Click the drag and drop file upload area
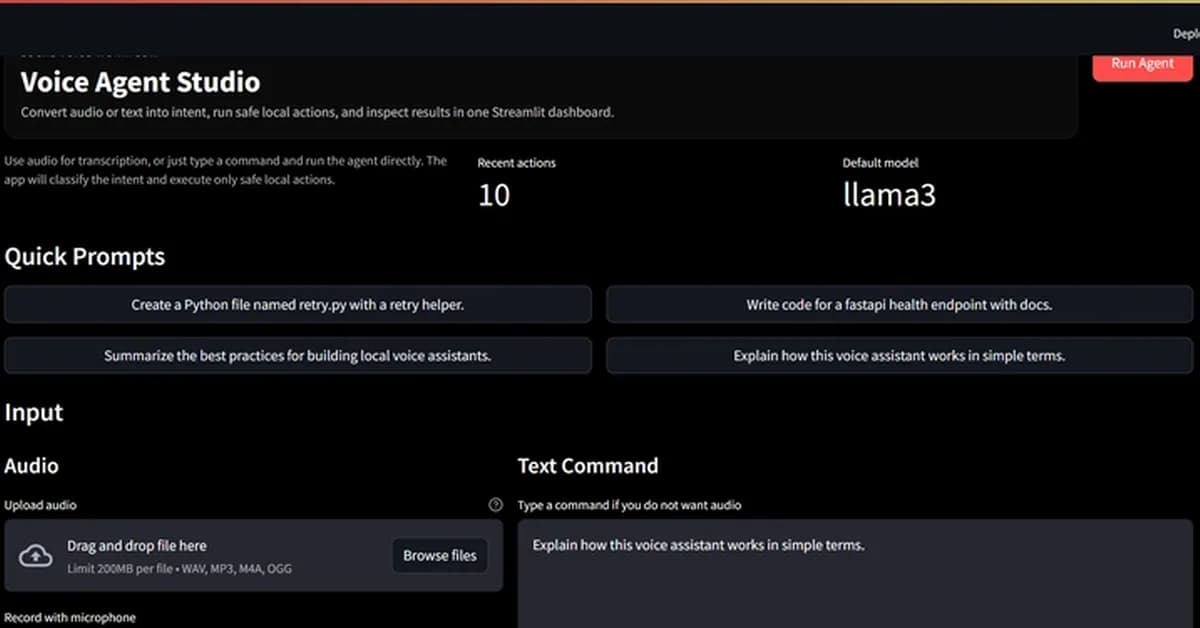The width and height of the screenshot is (1200, 628). (220, 555)
